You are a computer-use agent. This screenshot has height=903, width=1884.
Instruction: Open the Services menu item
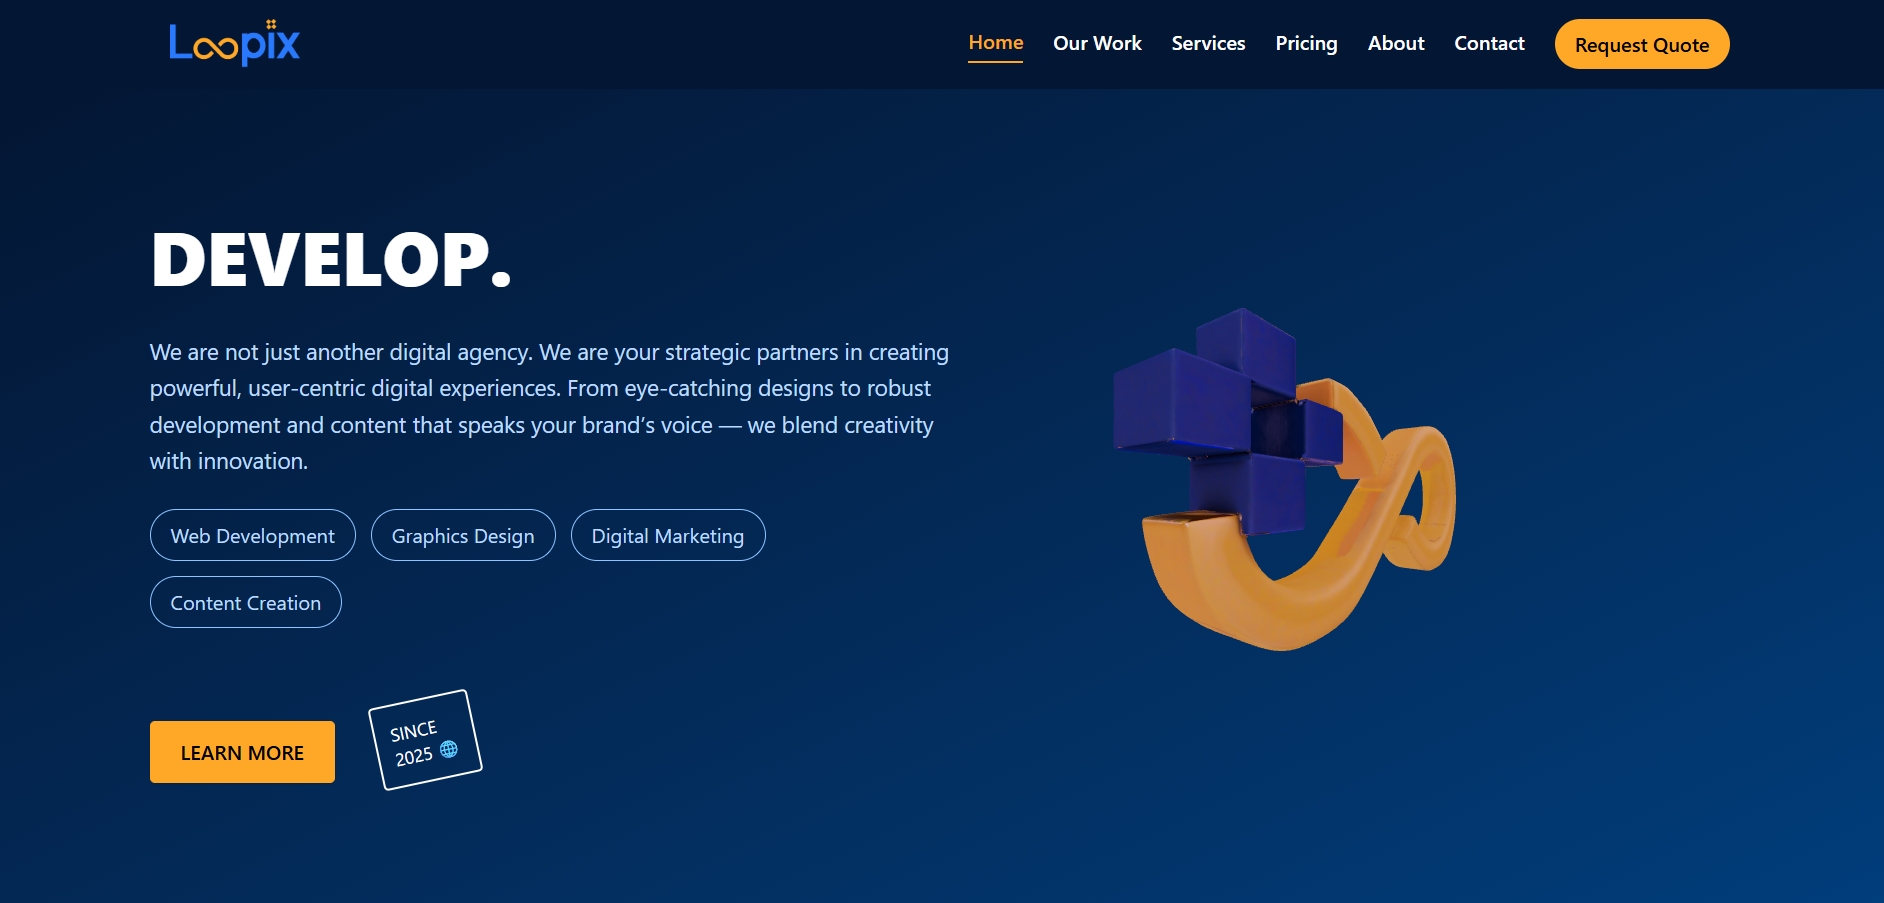[x=1208, y=43]
